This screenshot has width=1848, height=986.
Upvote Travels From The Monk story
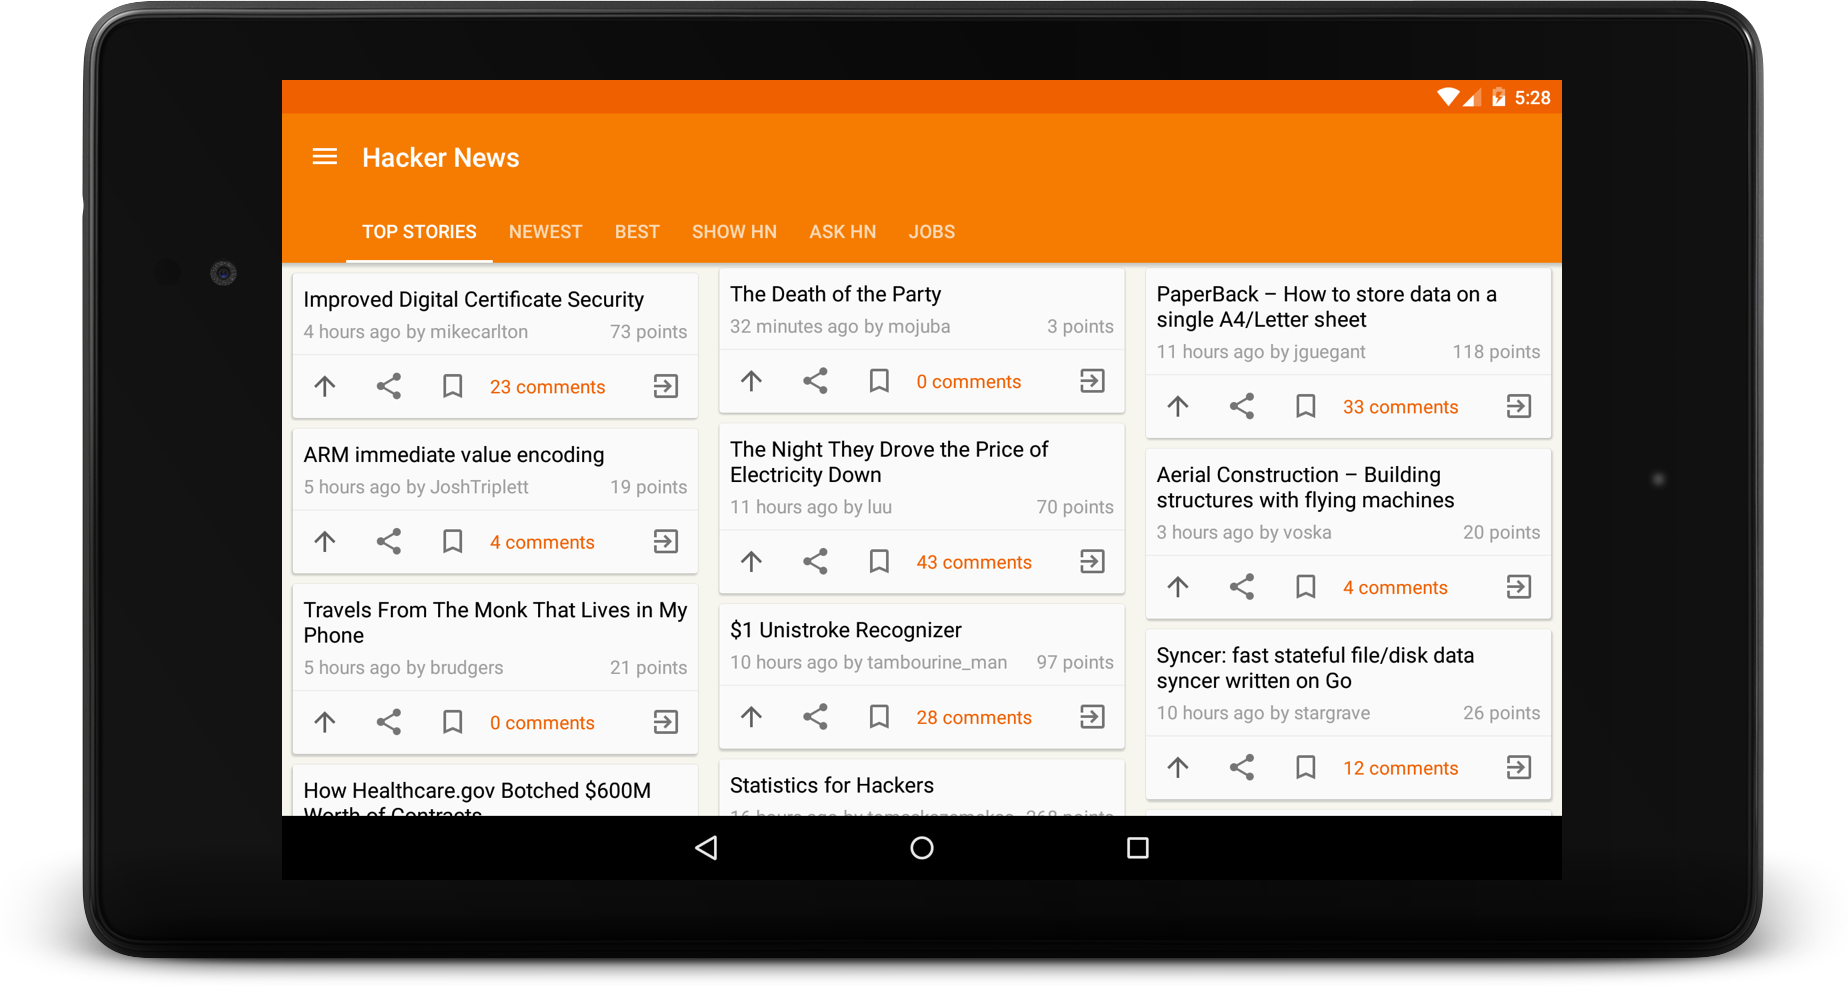[325, 722]
